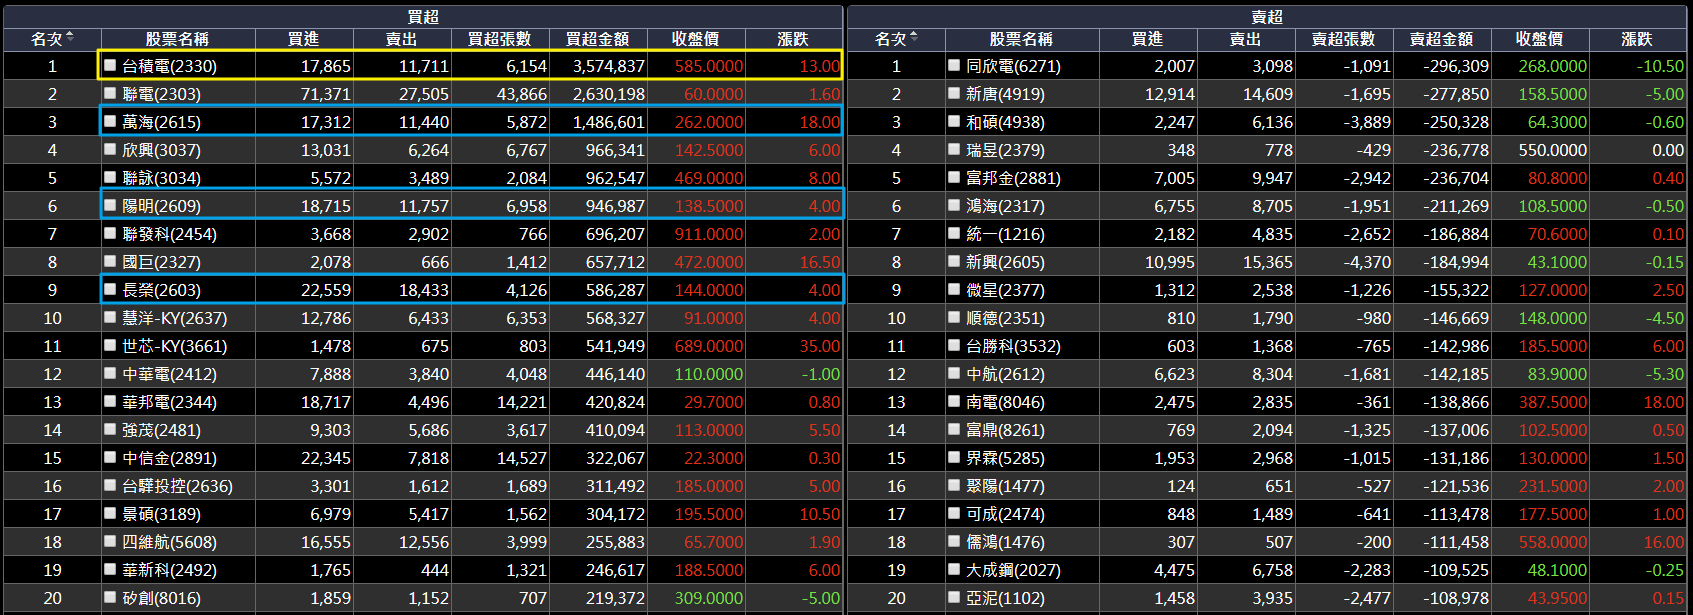This screenshot has width=1693, height=615.
Task: Check the box for 富邦金(2881)
Action: [x=954, y=177]
